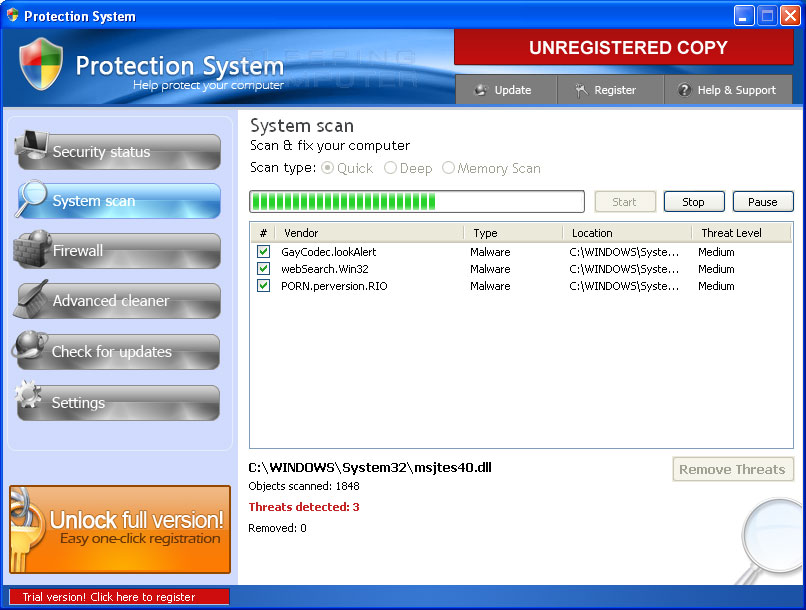Open the Register tab
806x610 pixels.
point(606,90)
